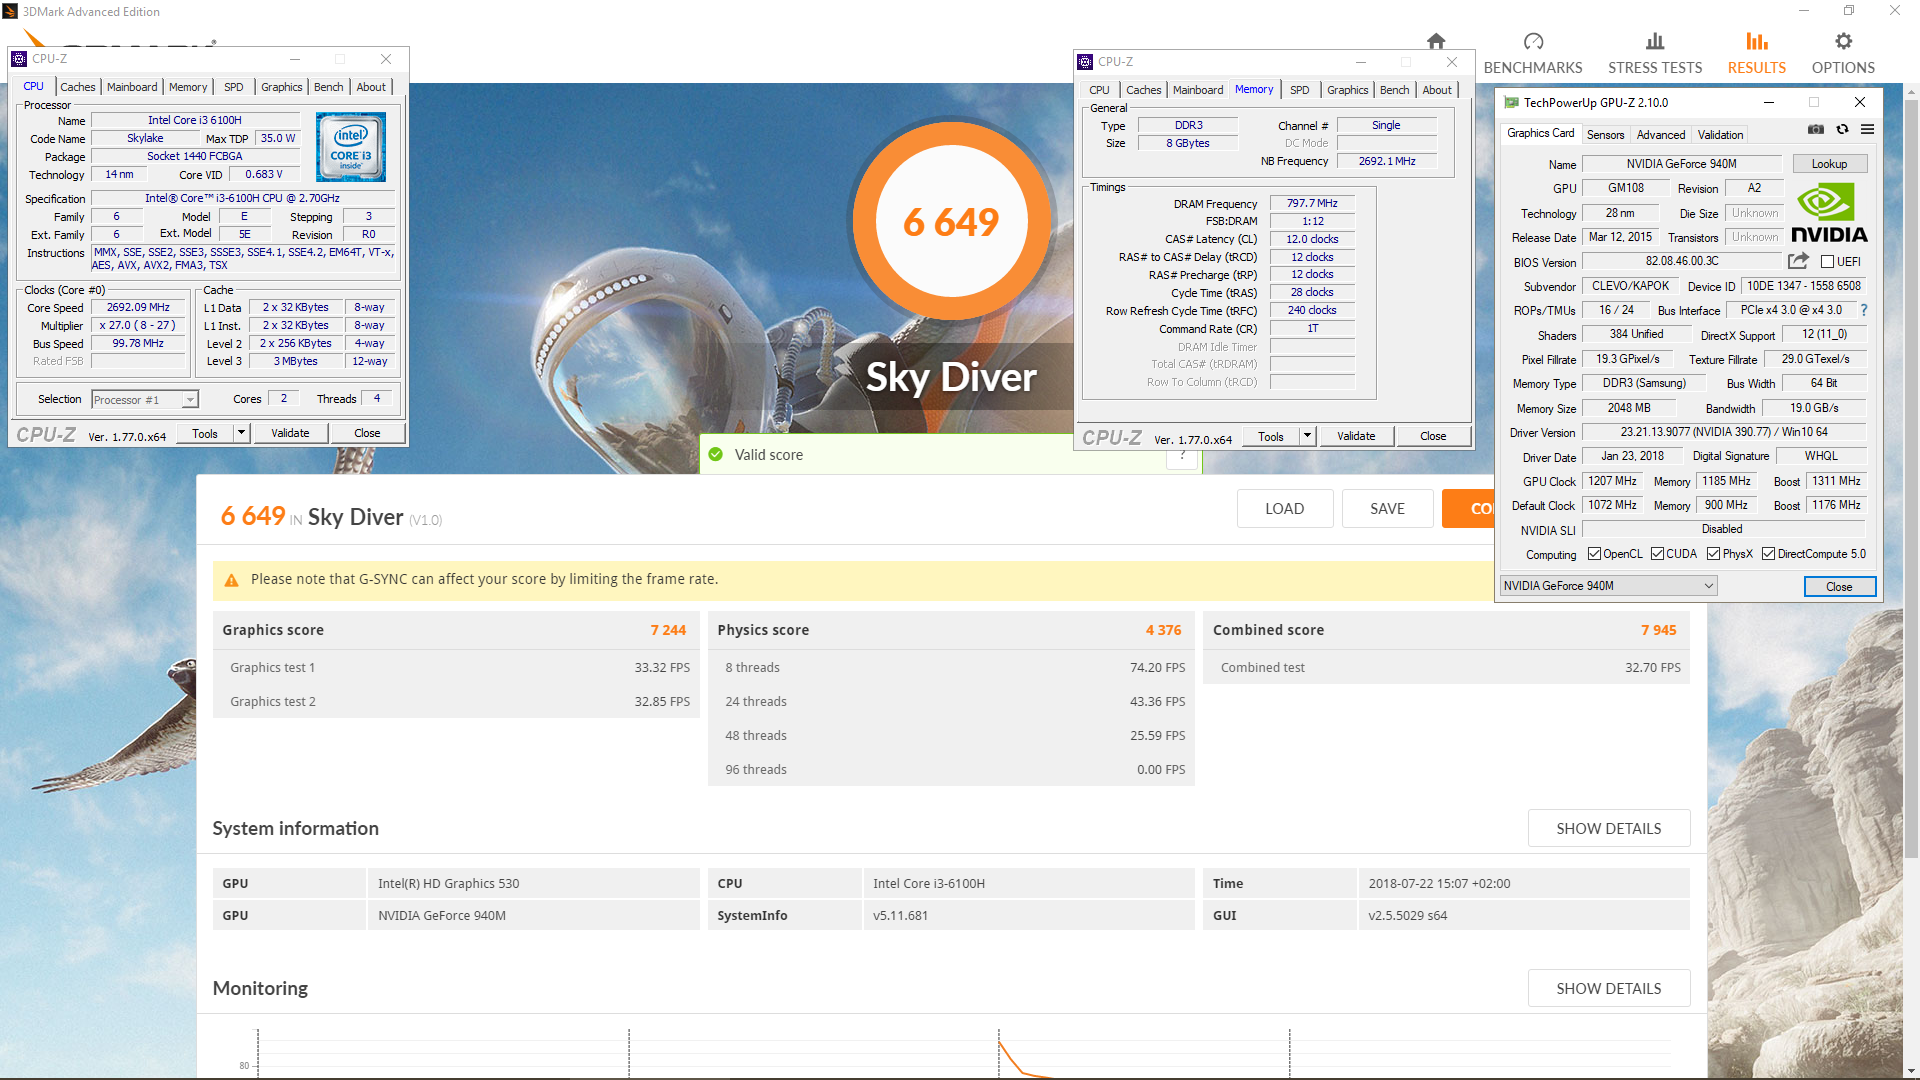
Task: Click the Graphics score value 7 244
Action: 668,630
